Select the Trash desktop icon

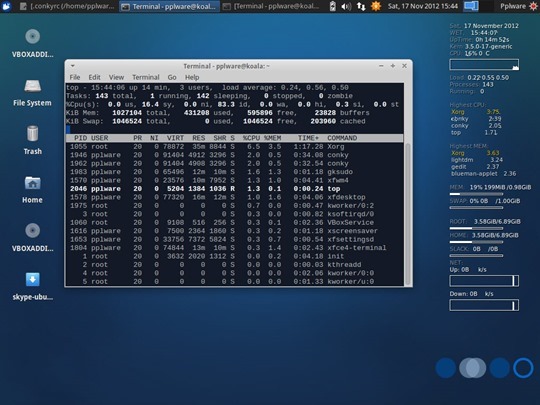(32, 140)
